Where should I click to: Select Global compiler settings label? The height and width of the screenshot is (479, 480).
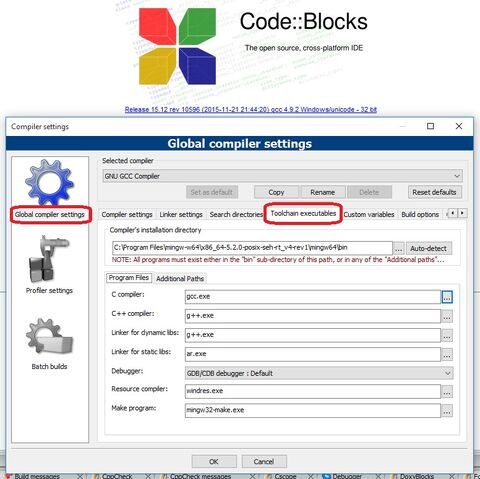click(50, 215)
